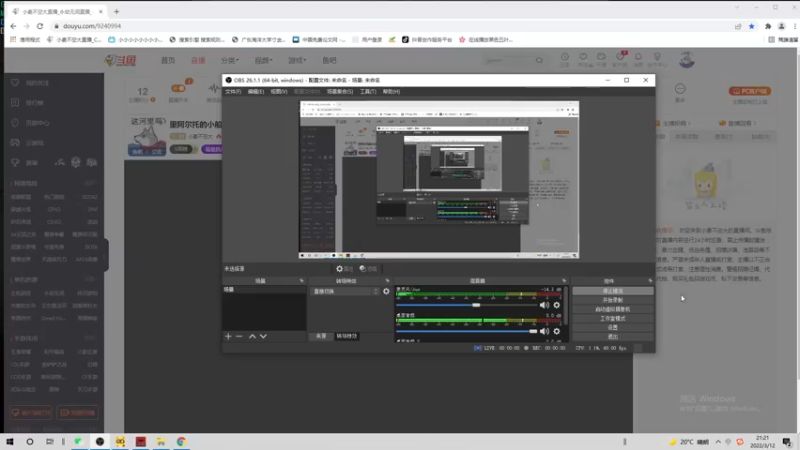The height and width of the screenshot is (450, 800).
Task: Expand the 直播回看 link on right panel
Action: 738,123
